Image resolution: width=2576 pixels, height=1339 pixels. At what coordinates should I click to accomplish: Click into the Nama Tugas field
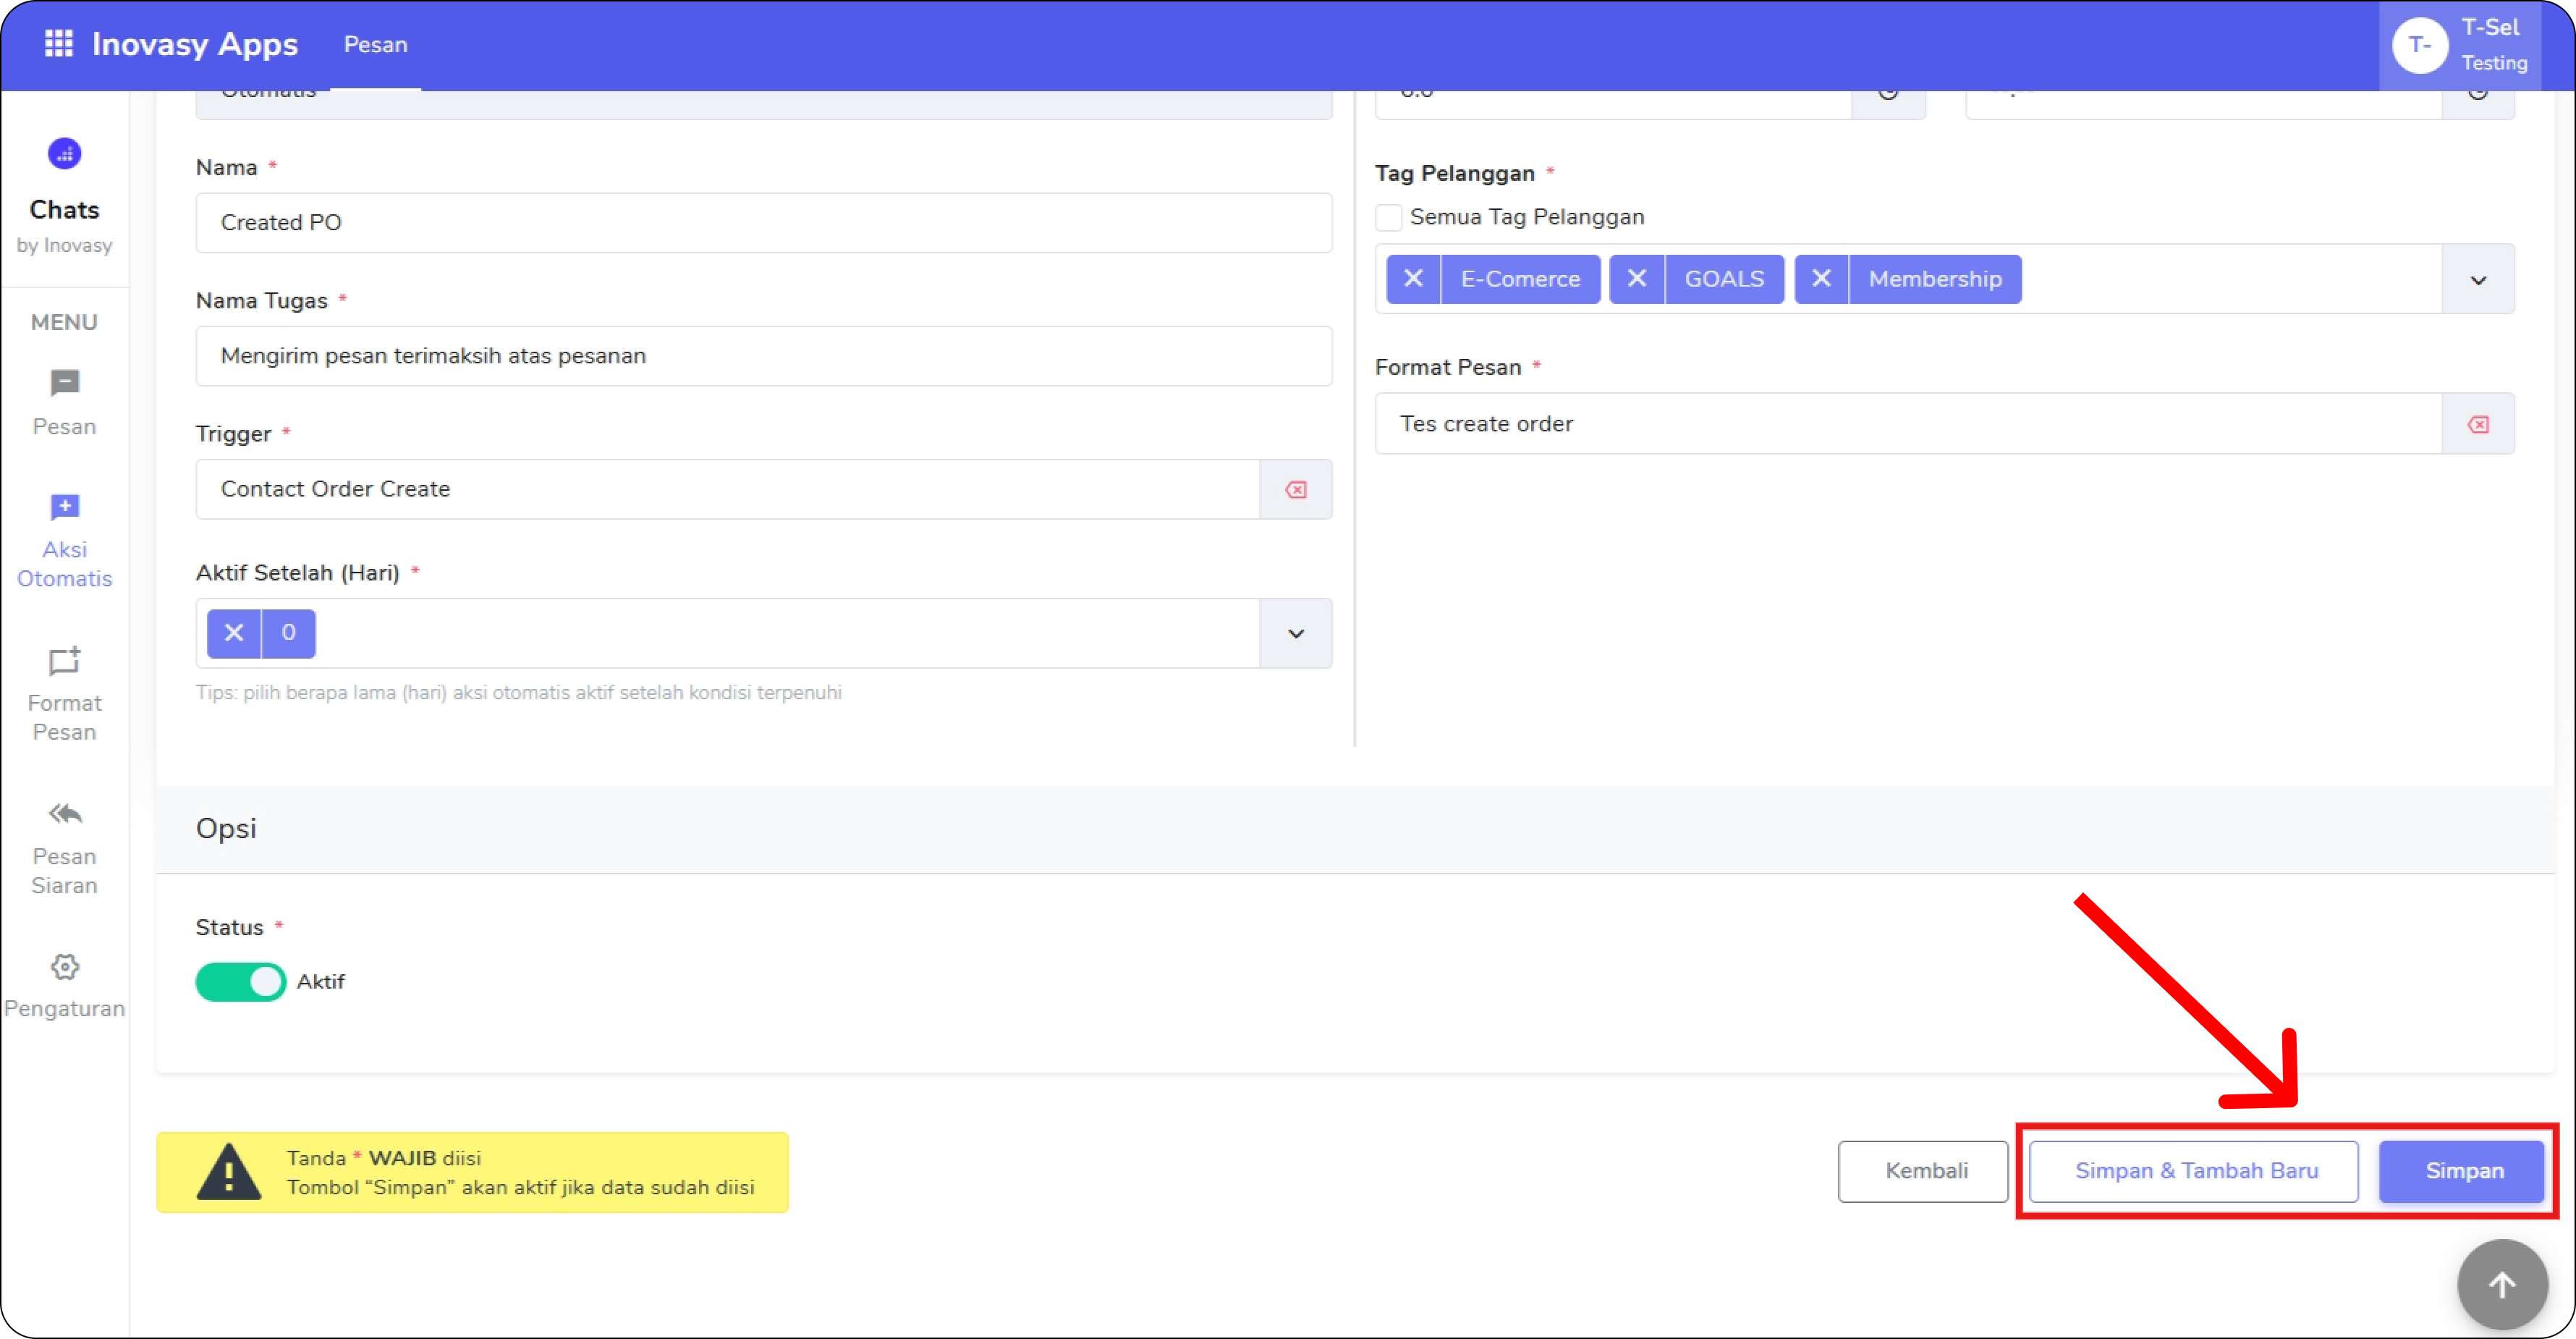coord(762,357)
